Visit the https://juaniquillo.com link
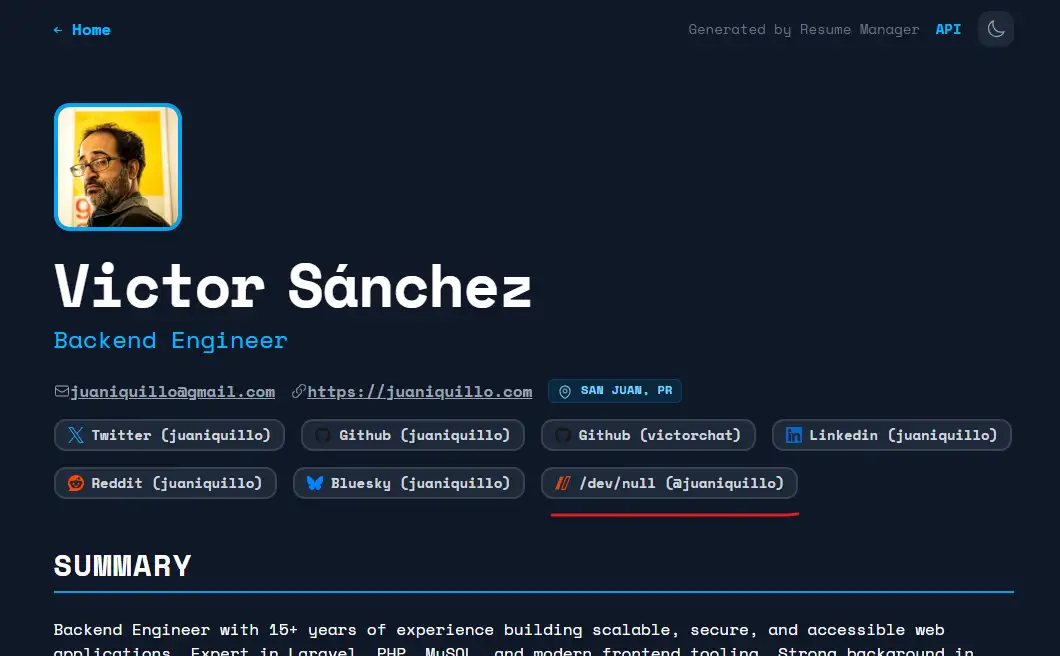The image size is (1060, 656). click(x=420, y=392)
